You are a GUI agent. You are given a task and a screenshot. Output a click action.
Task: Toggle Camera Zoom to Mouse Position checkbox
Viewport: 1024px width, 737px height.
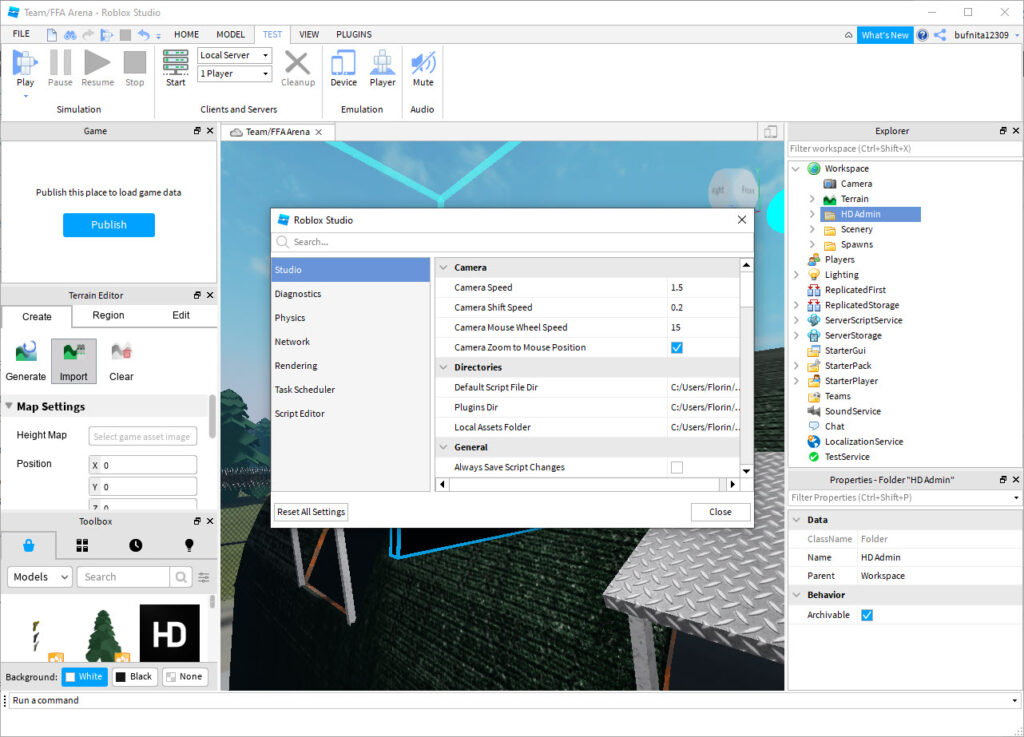click(677, 347)
